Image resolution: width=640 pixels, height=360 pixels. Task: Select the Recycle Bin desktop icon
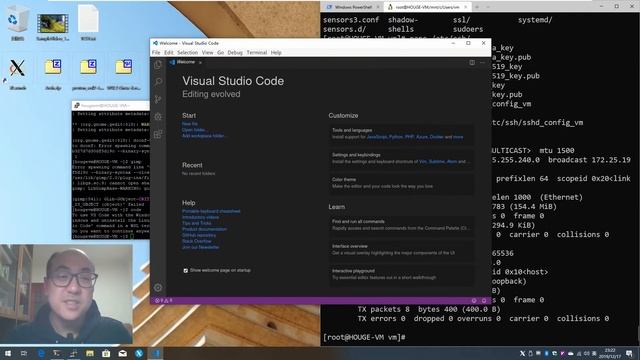point(17,23)
